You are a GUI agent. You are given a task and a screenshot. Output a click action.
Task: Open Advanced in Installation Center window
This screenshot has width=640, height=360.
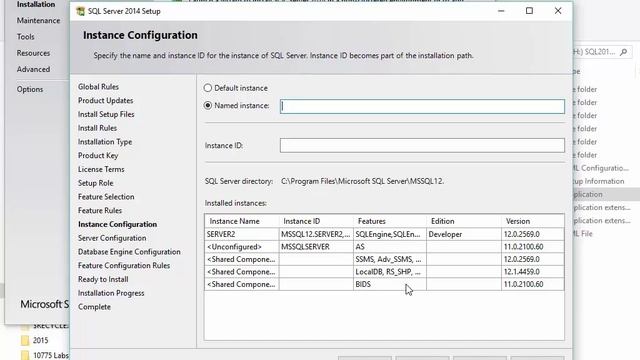tap(33, 69)
